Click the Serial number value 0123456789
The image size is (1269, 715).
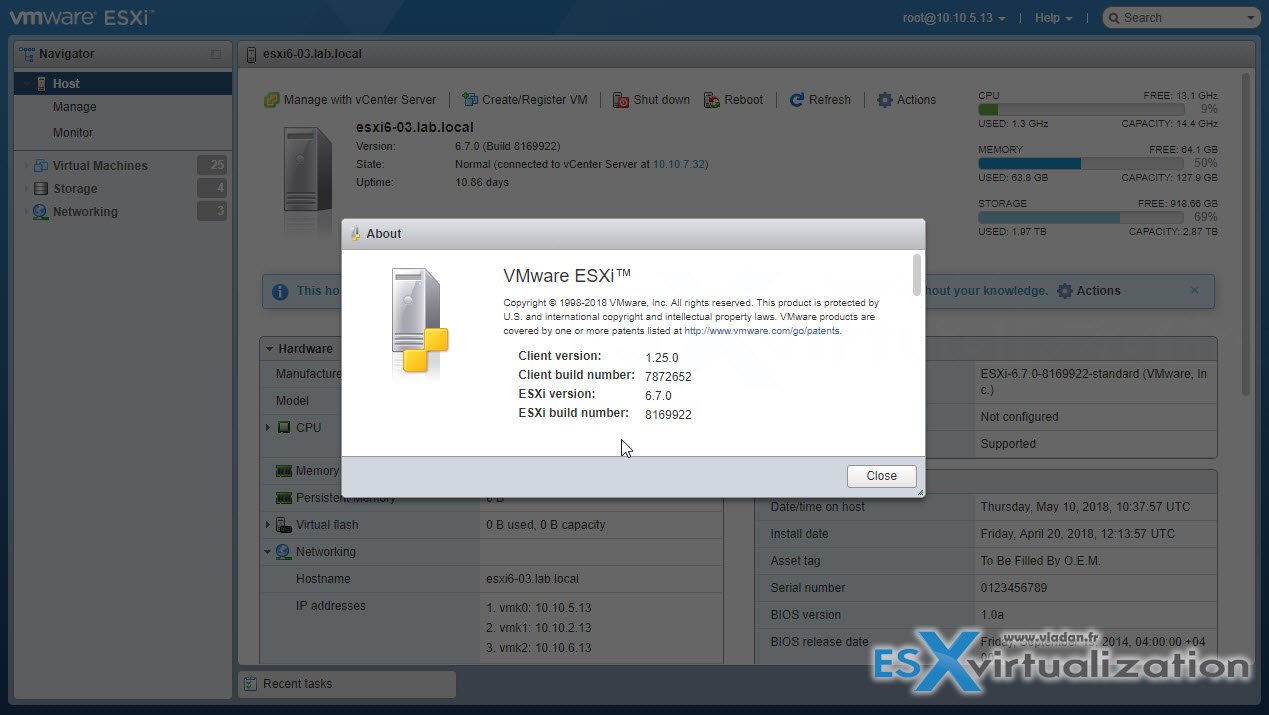tap(1013, 588)
